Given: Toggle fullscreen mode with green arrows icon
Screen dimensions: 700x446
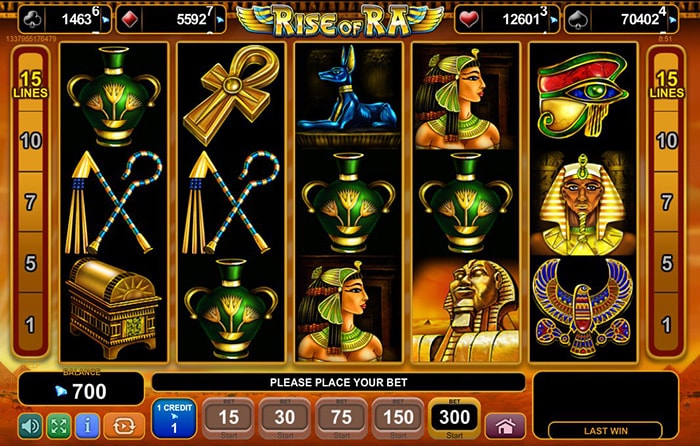Looking at the screenshot, I should (x=59, y=426).
